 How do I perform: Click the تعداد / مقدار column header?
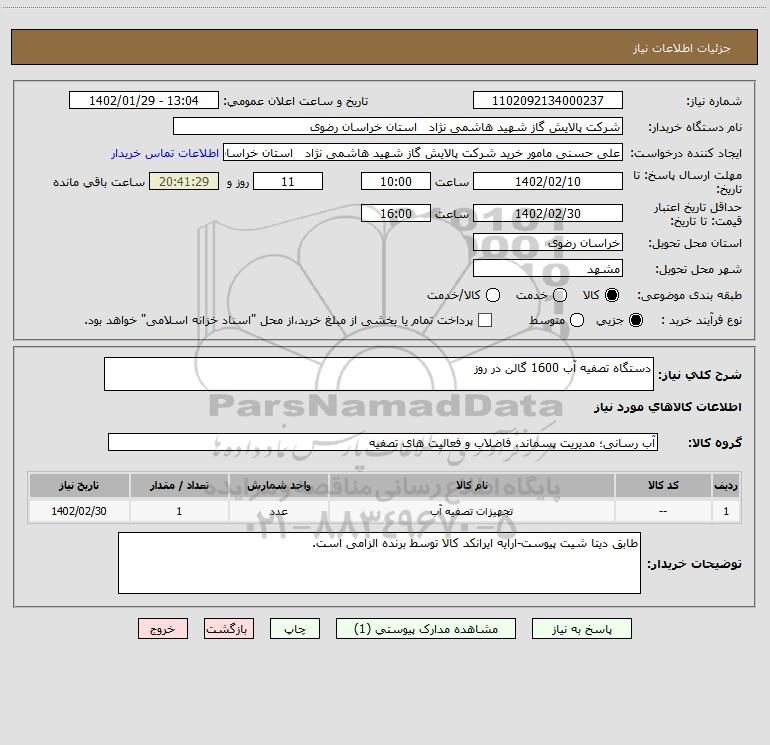pyautogui.click(x=179, y=485)
